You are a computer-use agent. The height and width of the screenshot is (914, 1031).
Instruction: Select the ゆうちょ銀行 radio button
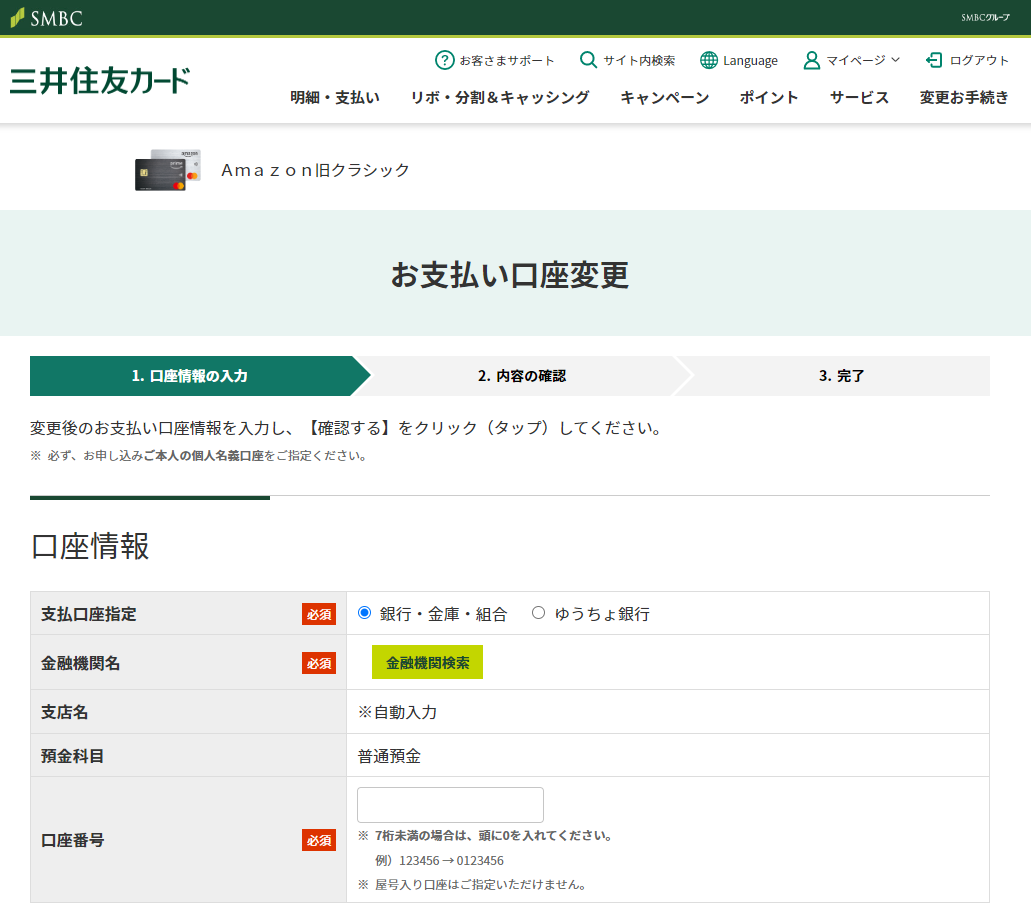click(537, 613)
